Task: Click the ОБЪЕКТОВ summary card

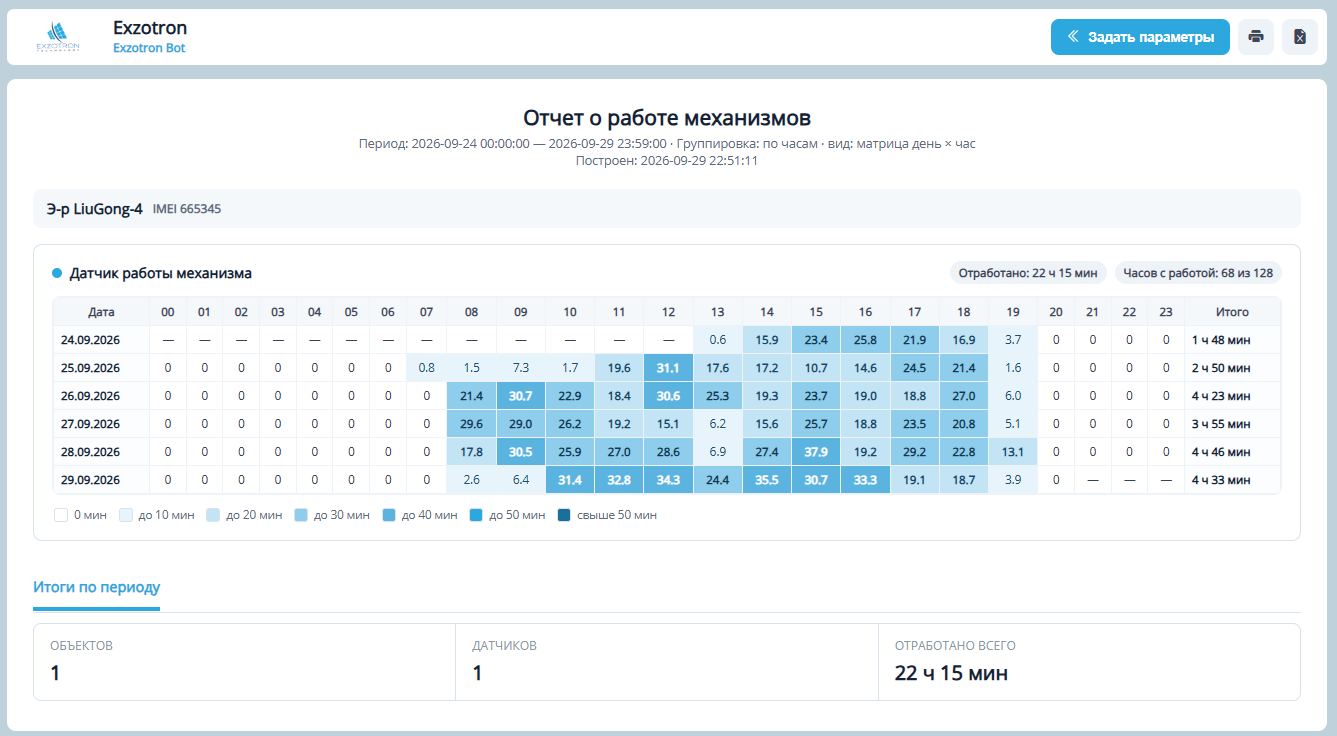Action: [x=244, y=662]
